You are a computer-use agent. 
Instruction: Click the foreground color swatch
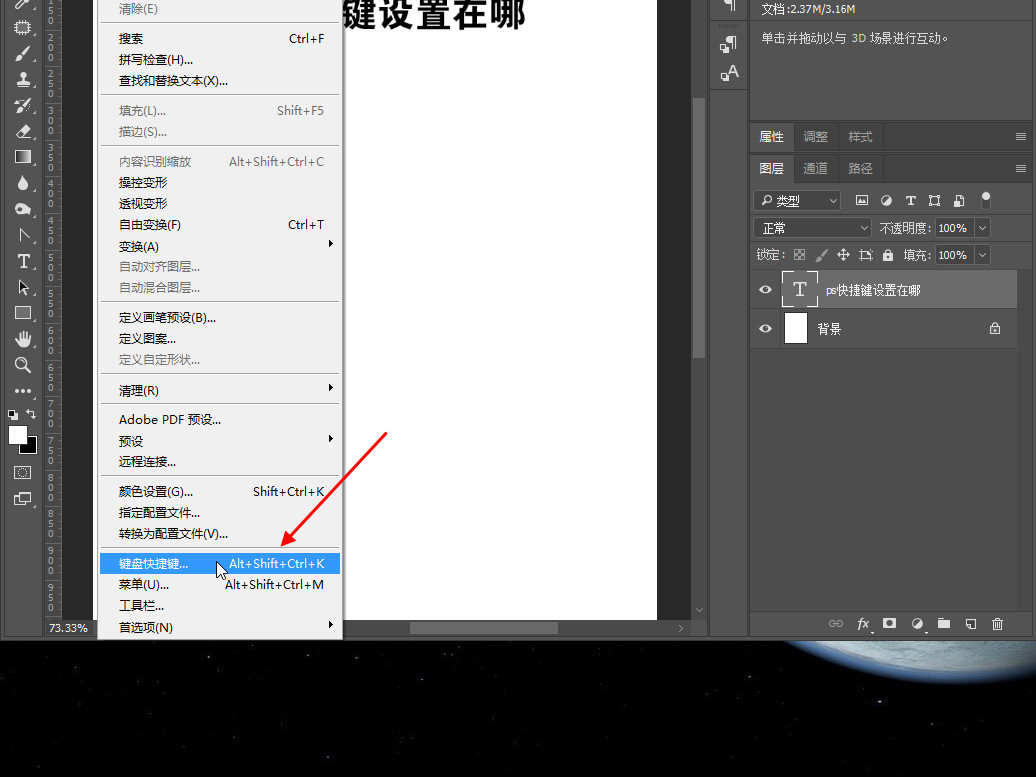(x=17, y=435)
